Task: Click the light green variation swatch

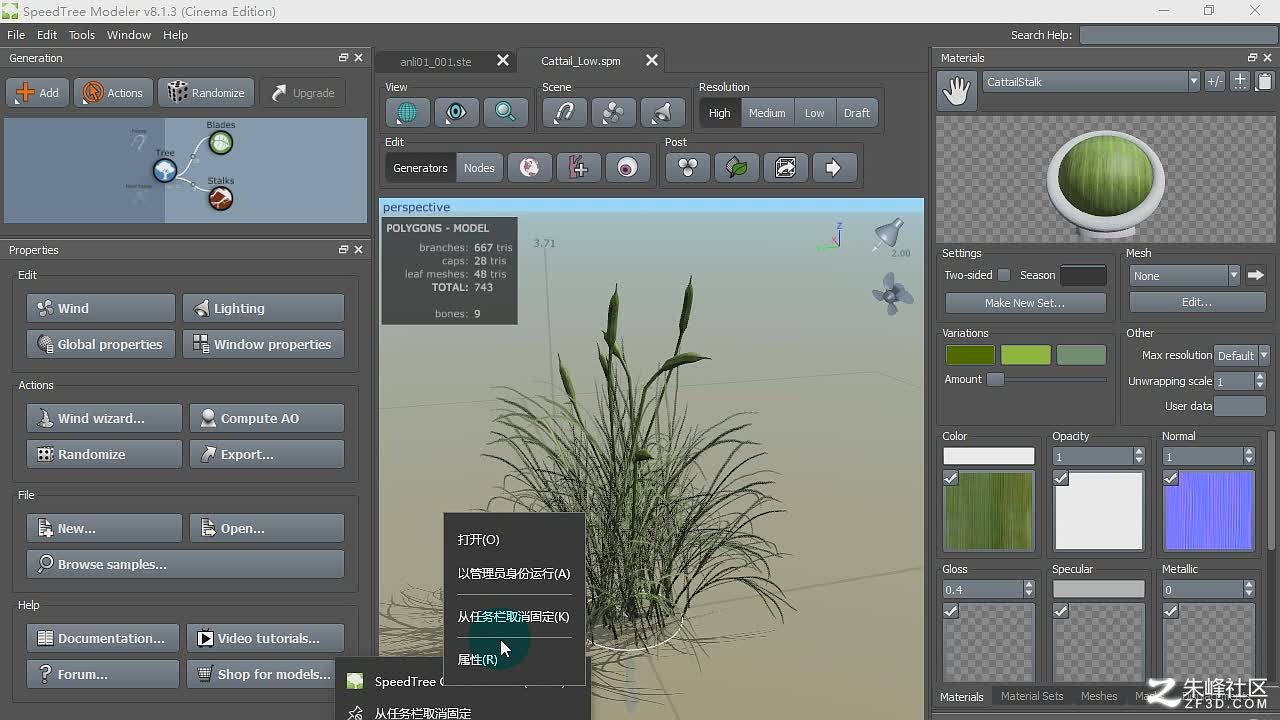Action: point(1025,355)
